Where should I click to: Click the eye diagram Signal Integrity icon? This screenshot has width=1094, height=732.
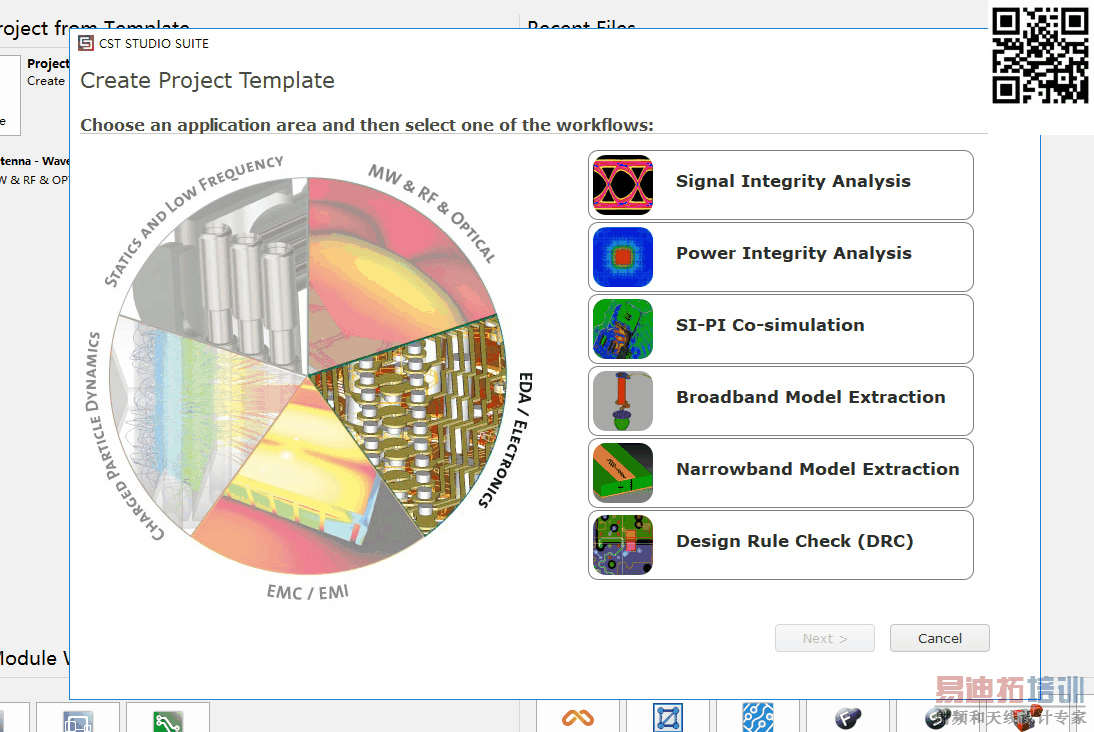[622, 185]
